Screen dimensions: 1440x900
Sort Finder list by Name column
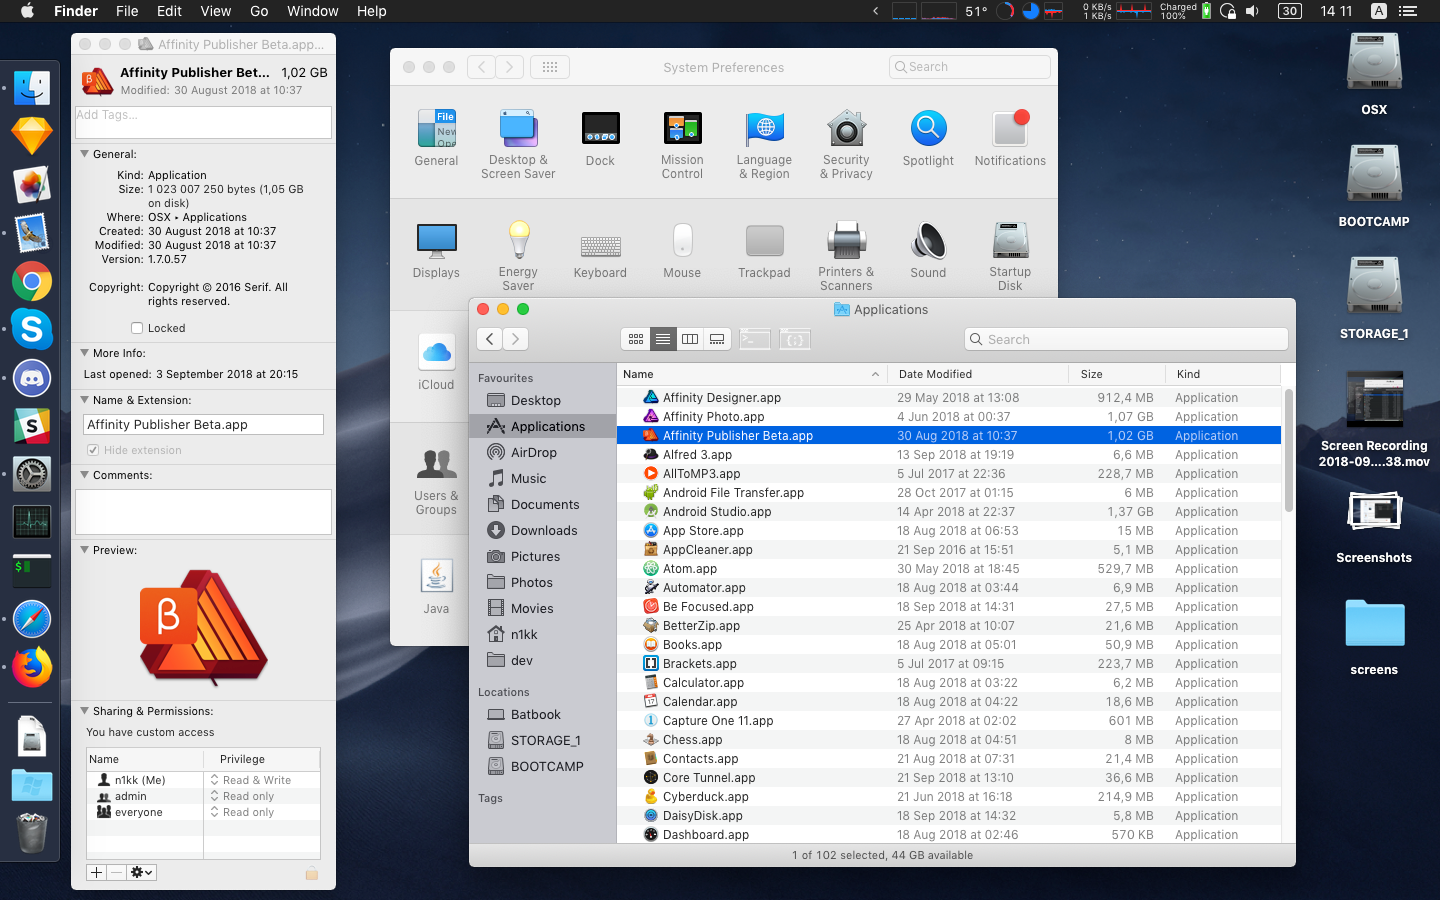click(x=752, y=374)
